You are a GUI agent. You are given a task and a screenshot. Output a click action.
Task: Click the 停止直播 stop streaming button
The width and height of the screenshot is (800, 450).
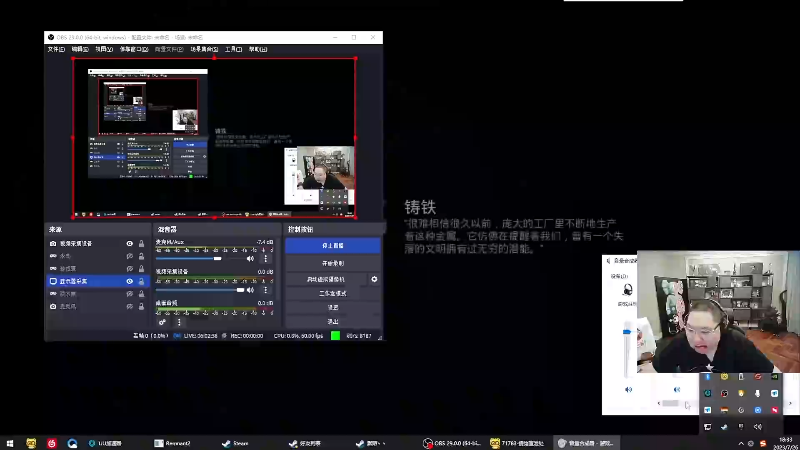pyautogui.click(x=333, y=245)
